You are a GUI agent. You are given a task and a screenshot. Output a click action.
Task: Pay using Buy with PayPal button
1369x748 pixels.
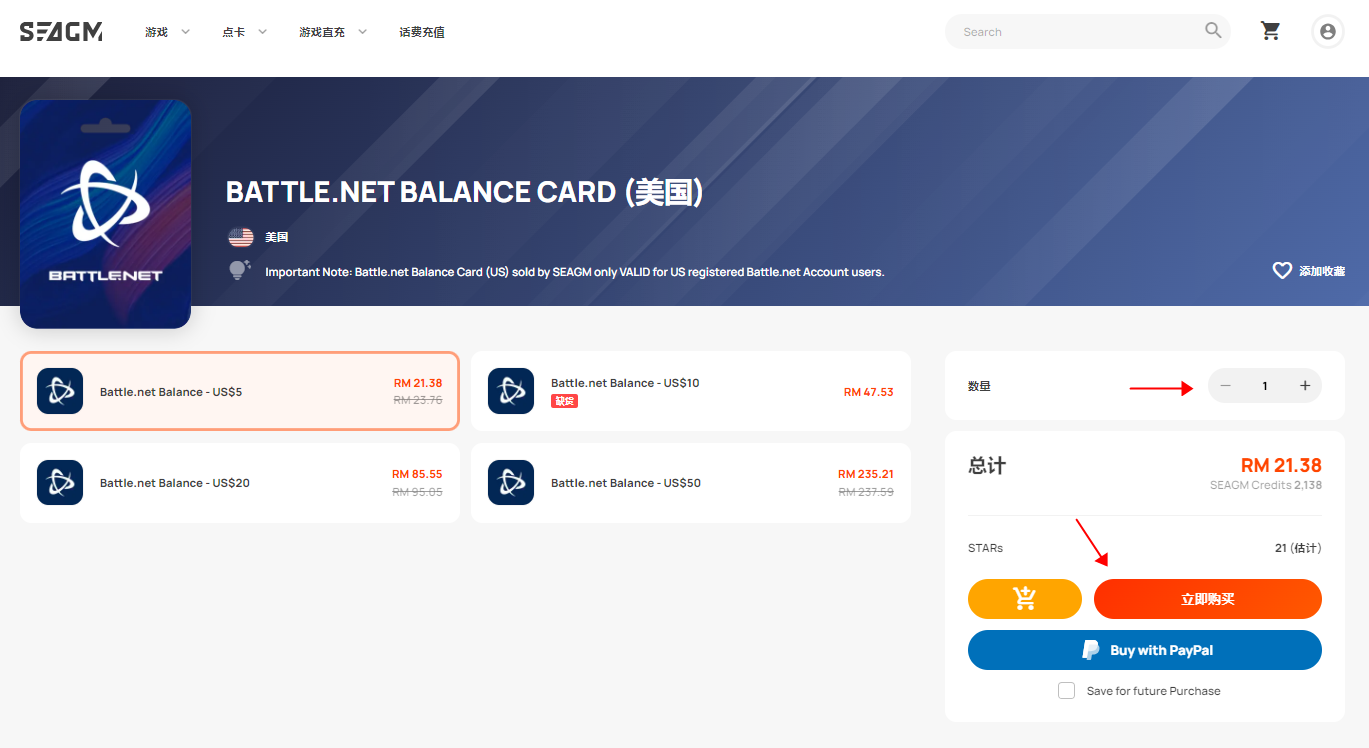coord(1145,650)
